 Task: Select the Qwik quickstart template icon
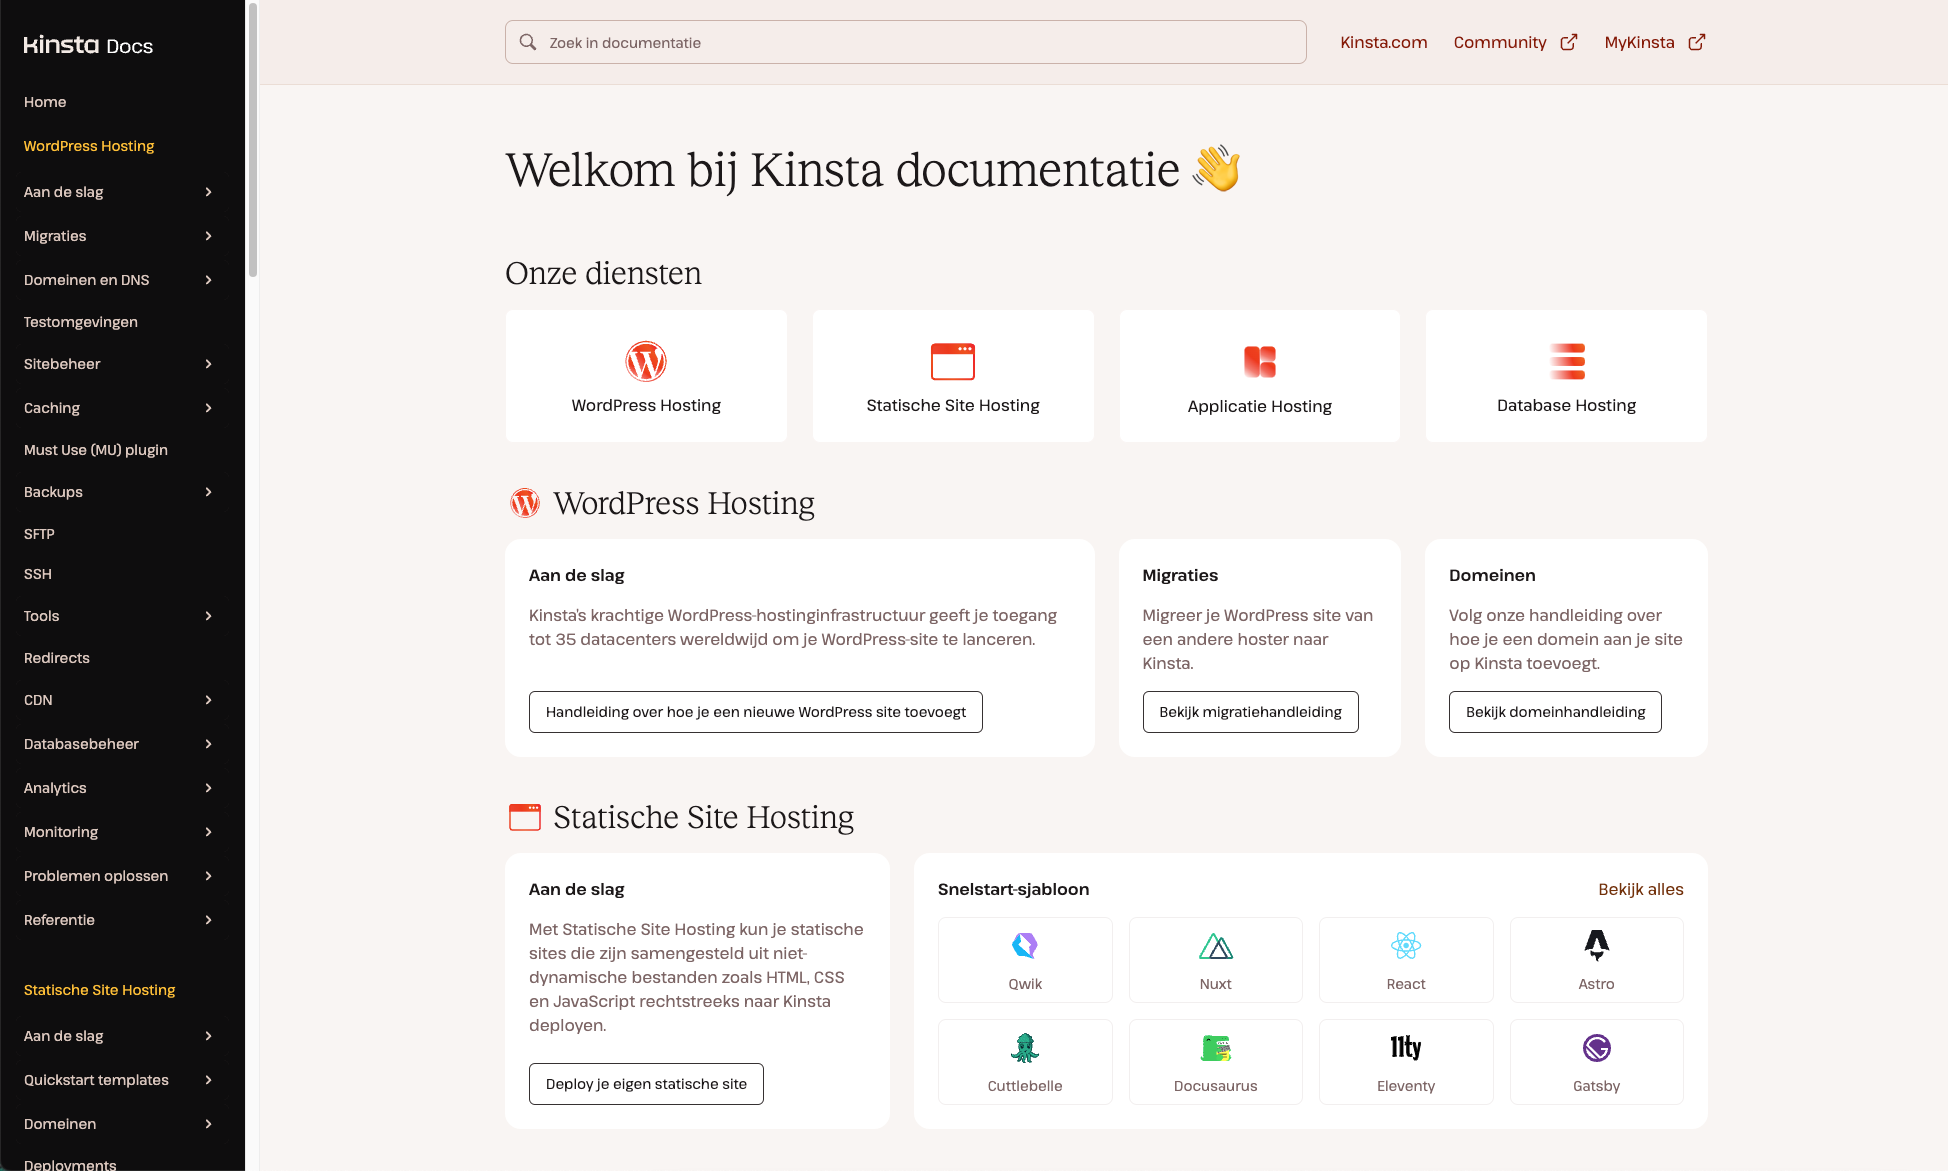(1024, 944)
